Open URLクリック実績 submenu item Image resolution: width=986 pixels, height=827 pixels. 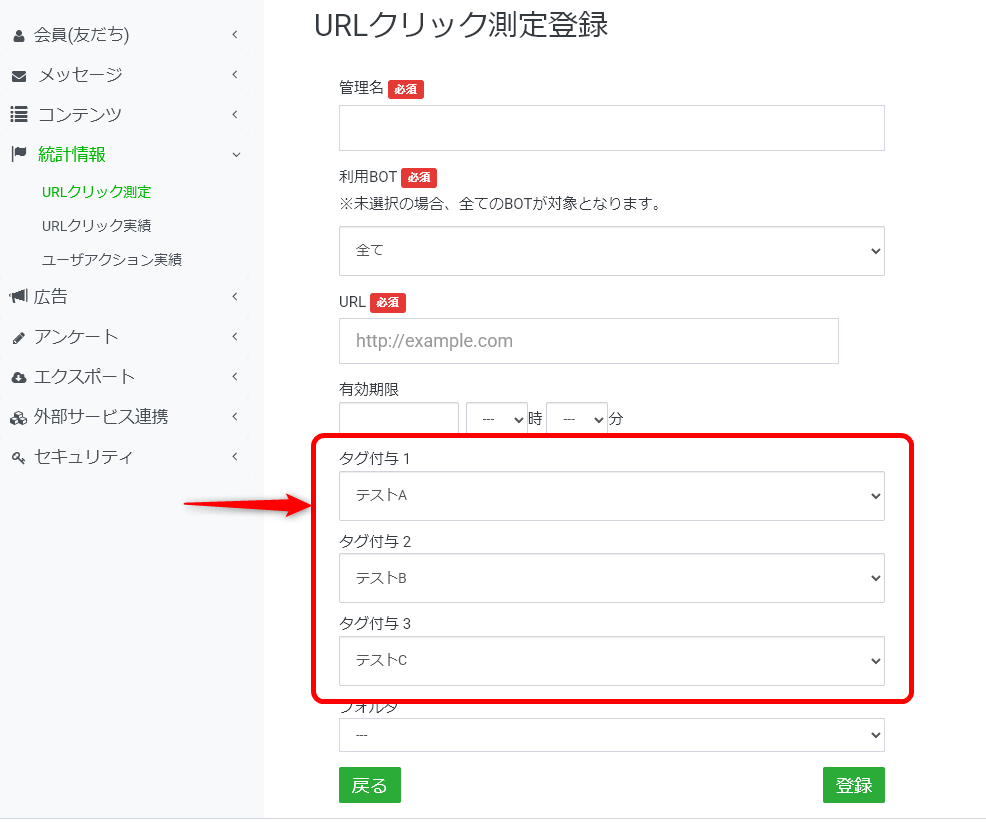tap(96, 226)
